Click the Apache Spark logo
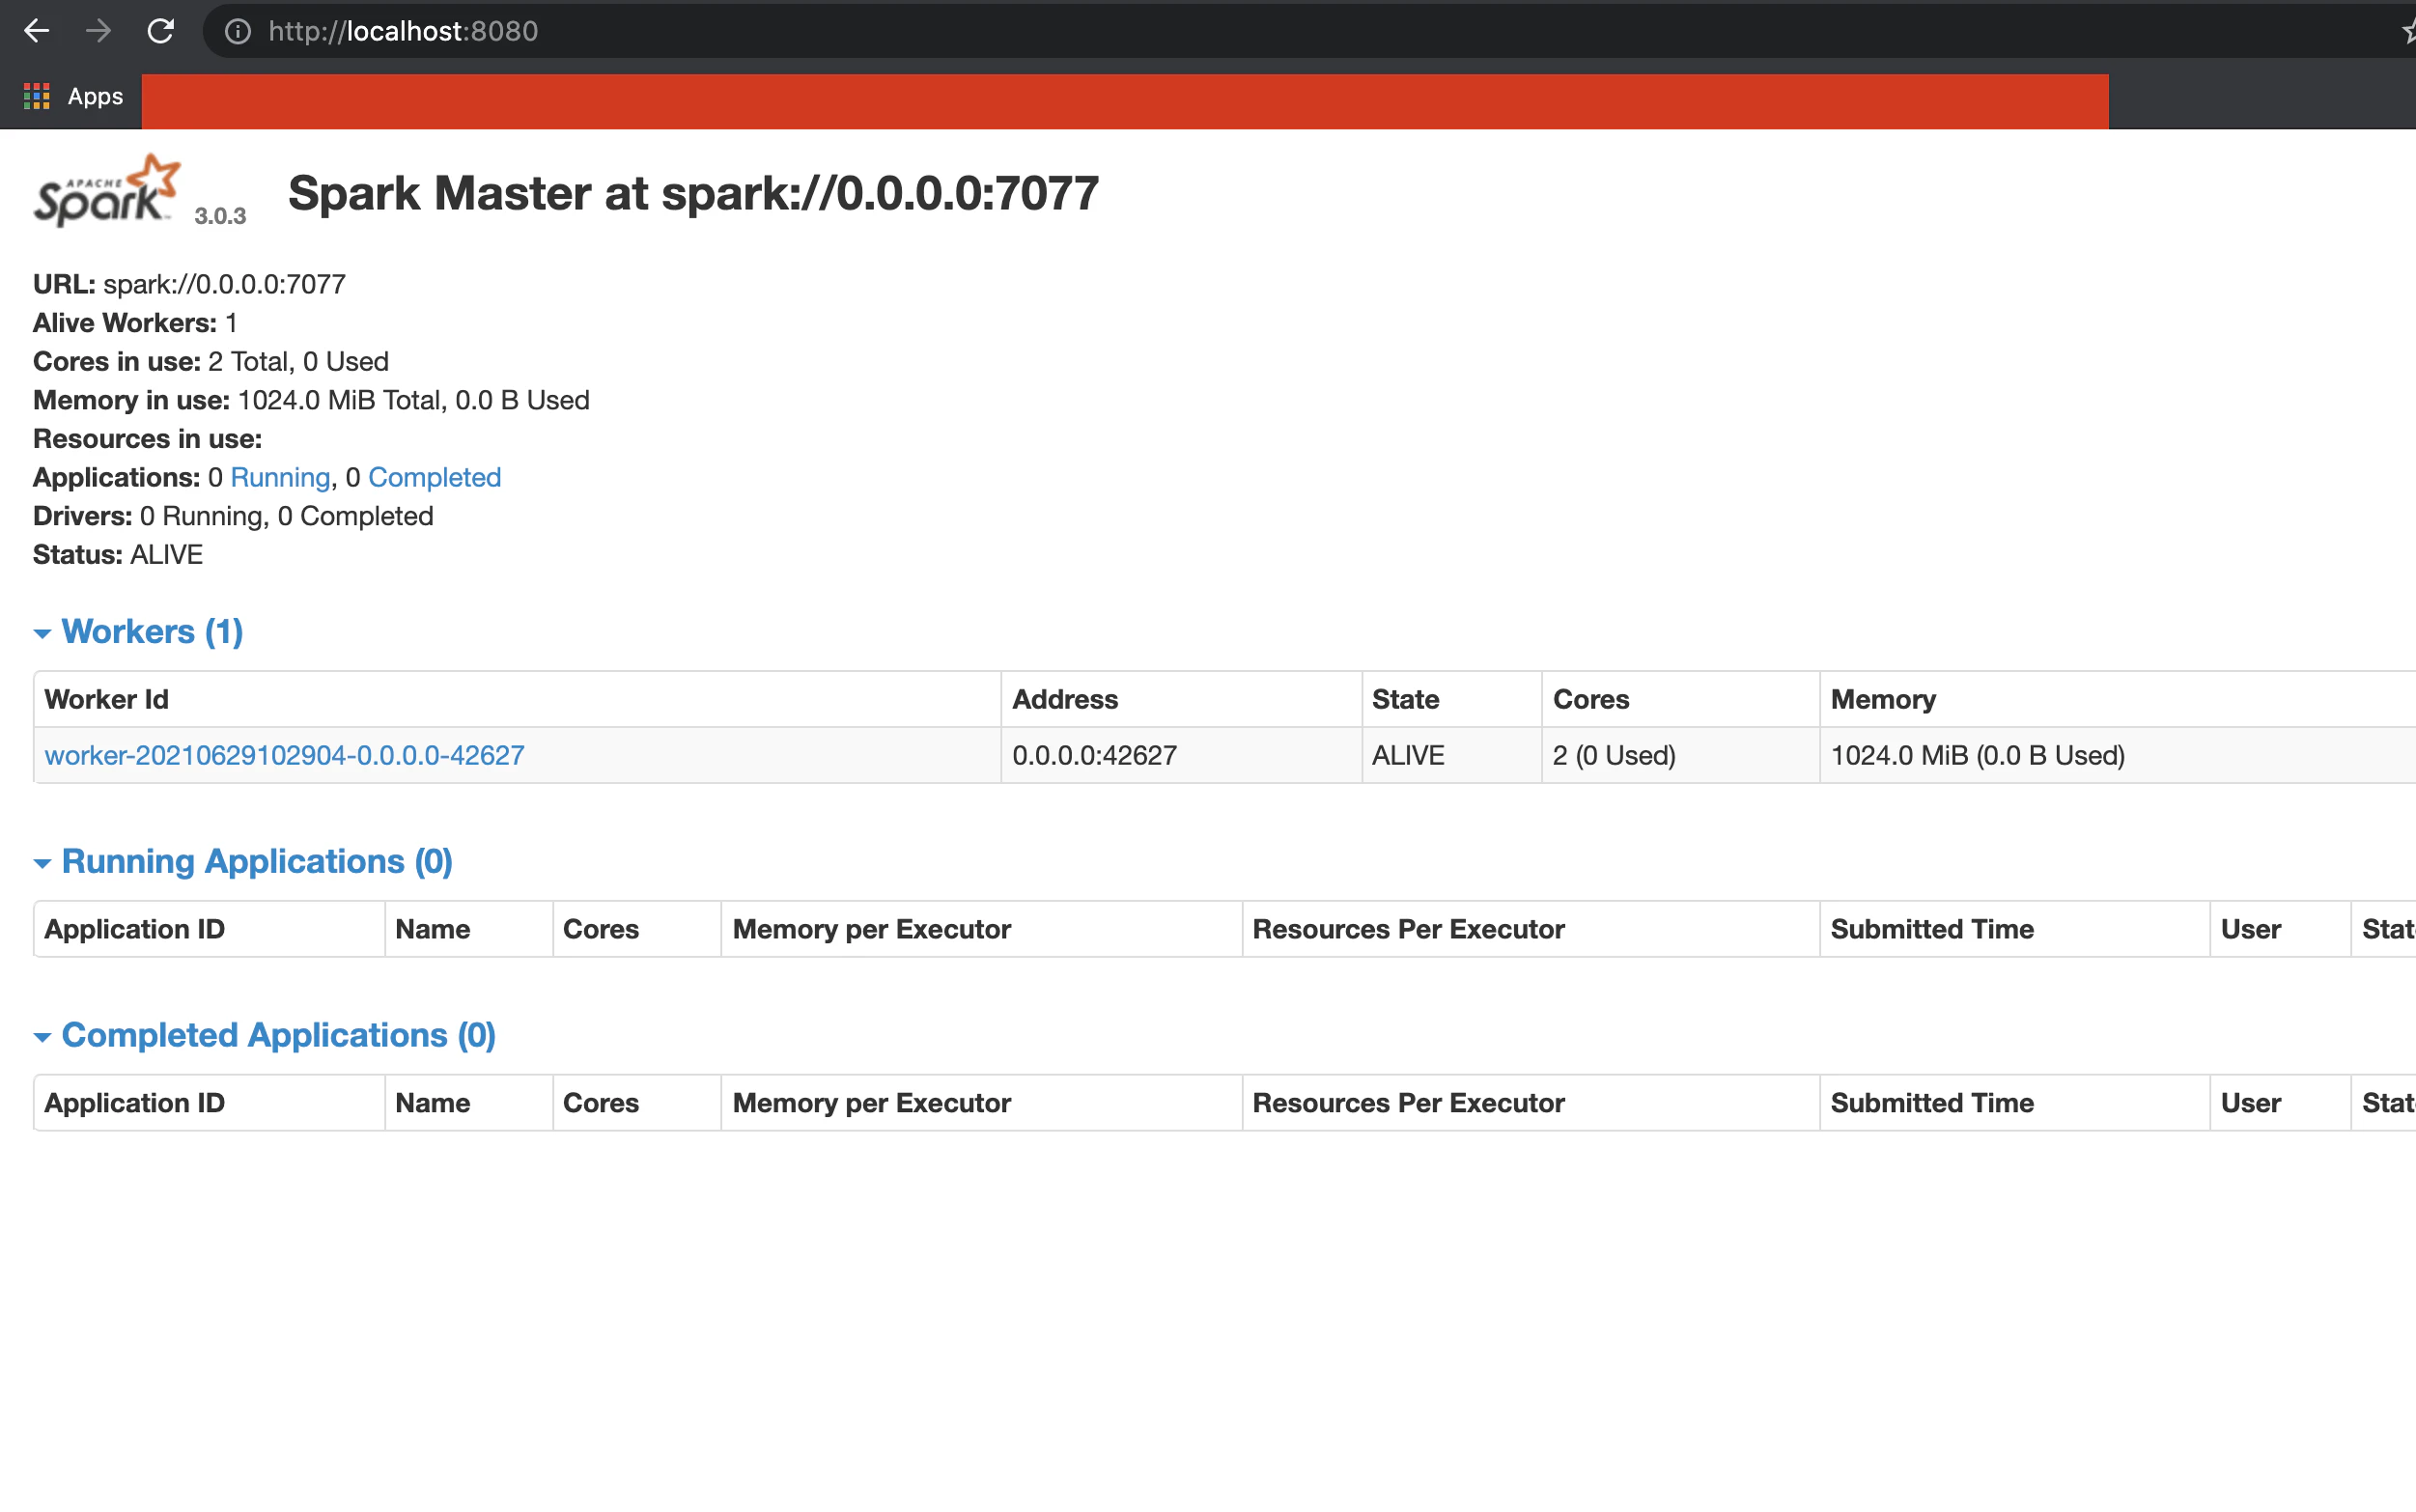This screenshot has width=2416, height=1512. click(107, 190)
